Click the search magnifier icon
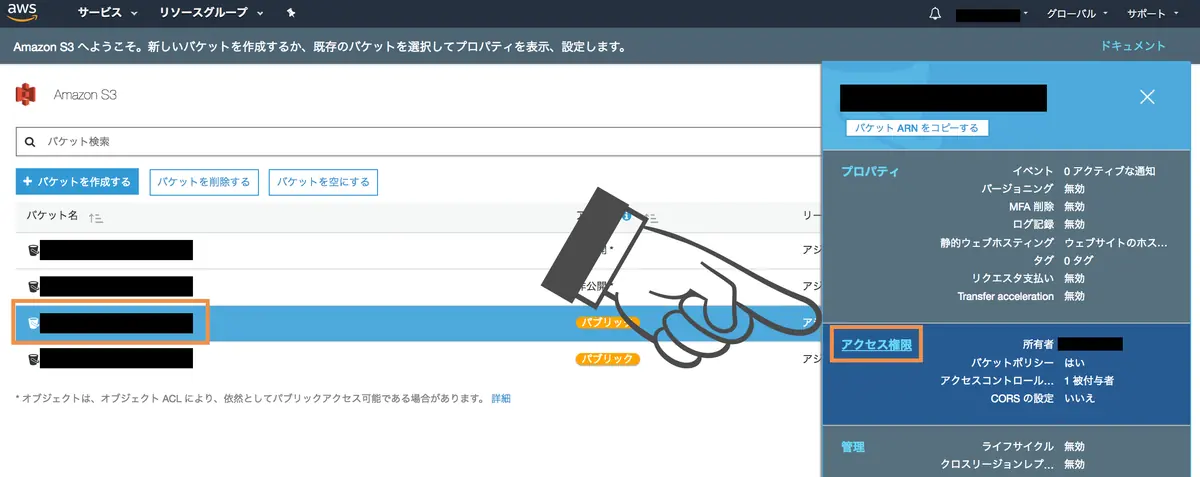This screenshot has width=1200, height=477. click(x=30, y=142)
